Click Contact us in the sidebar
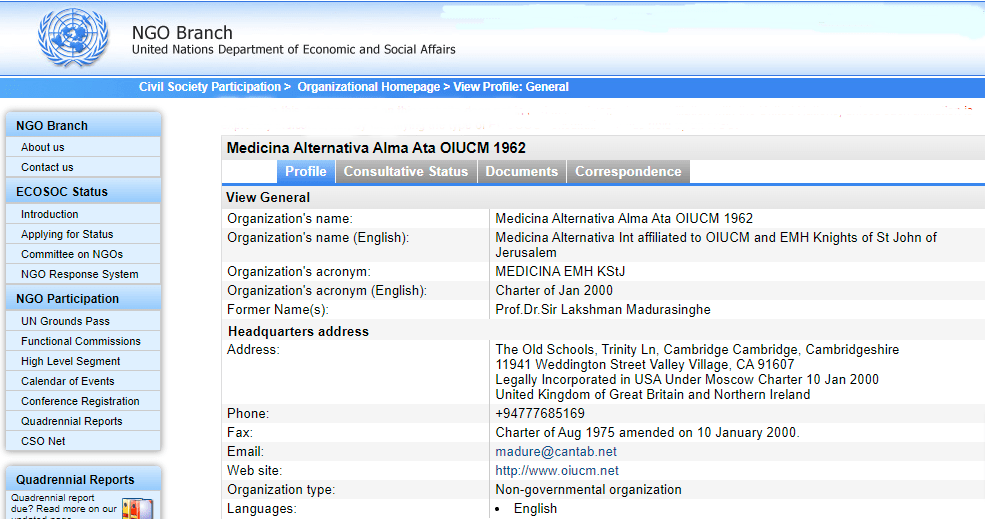The width and height of the screenshot is (985, 519). (x=47, y=167)
